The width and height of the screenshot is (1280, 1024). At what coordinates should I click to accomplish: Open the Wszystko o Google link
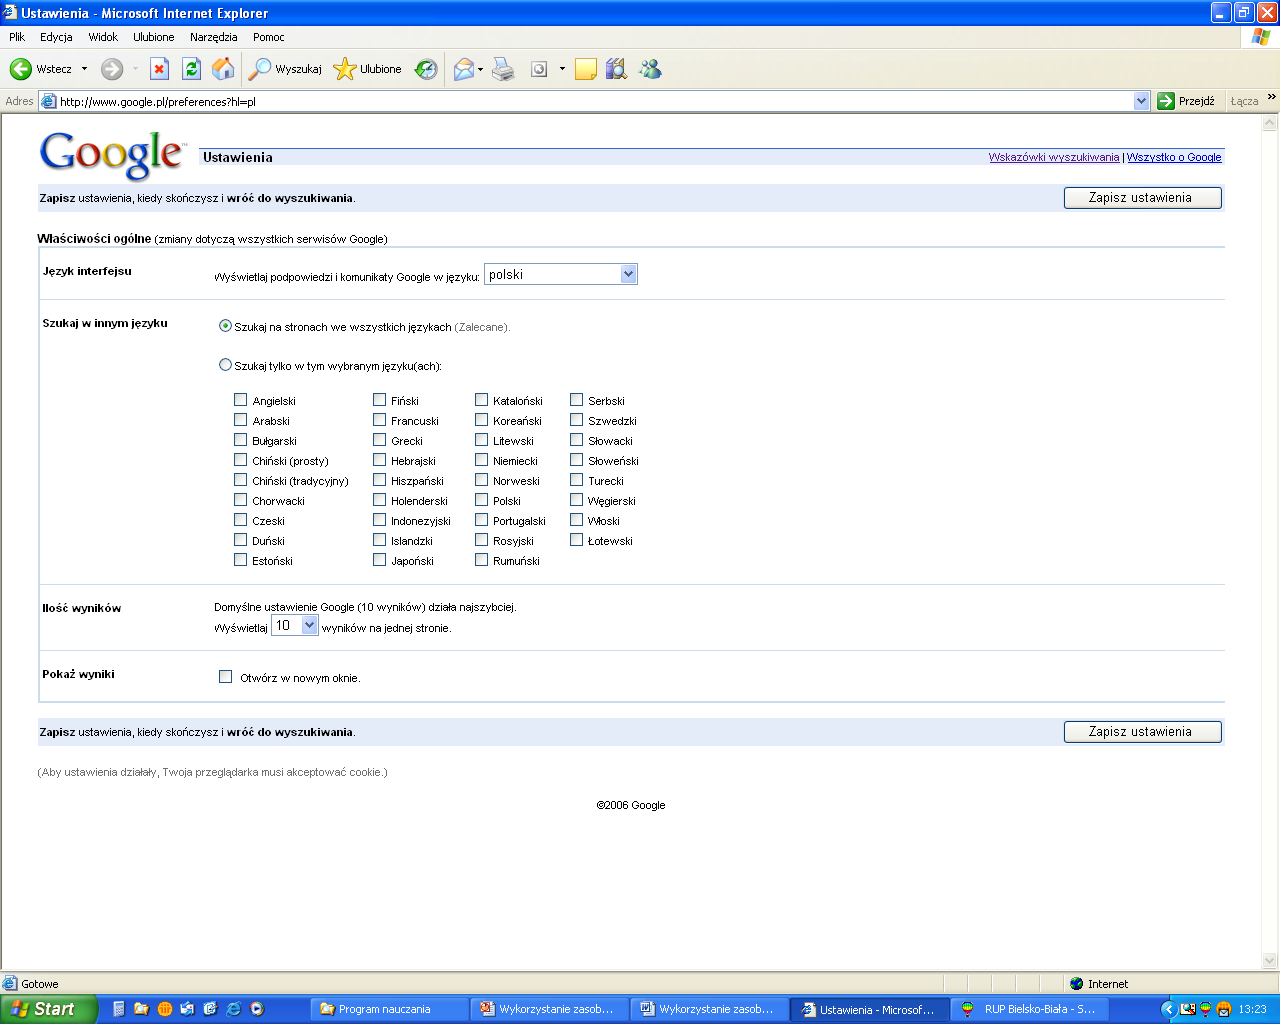point(1174,157)
